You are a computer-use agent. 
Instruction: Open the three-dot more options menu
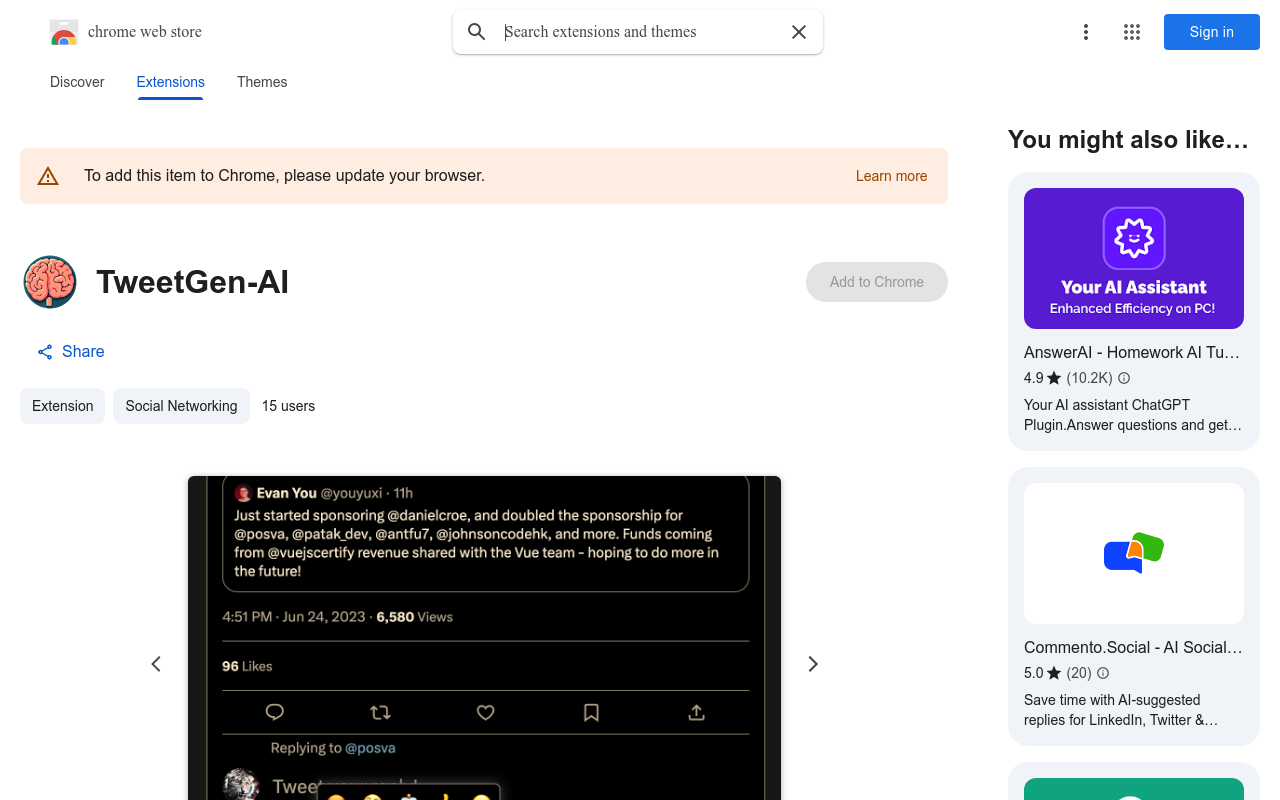coord(1086,32)
